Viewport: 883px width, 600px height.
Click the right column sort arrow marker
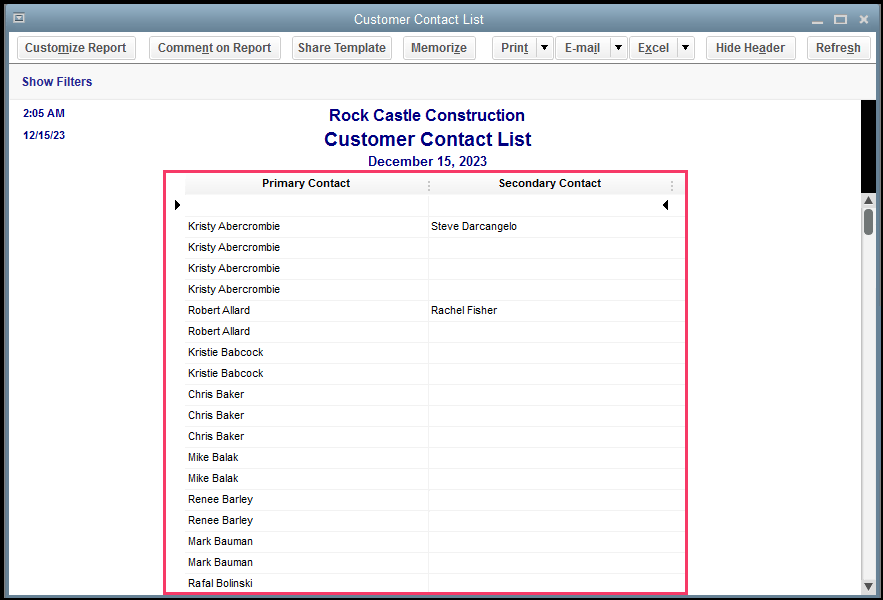coord(666,204)
